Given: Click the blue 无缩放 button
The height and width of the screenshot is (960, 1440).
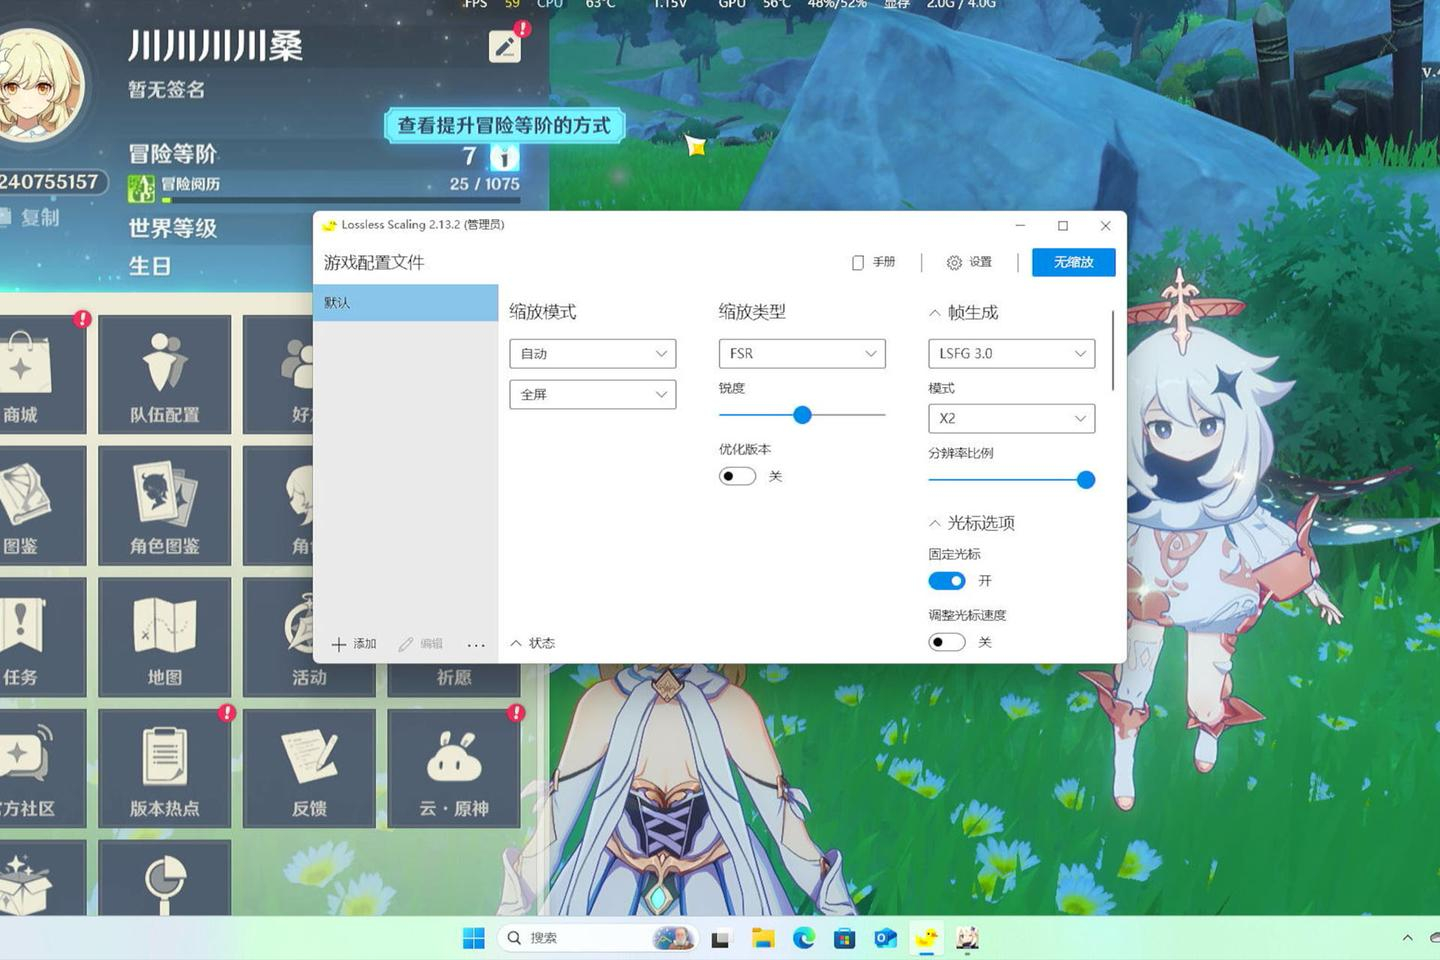Looking at the screenshot, I should [x=1073, y=262].
